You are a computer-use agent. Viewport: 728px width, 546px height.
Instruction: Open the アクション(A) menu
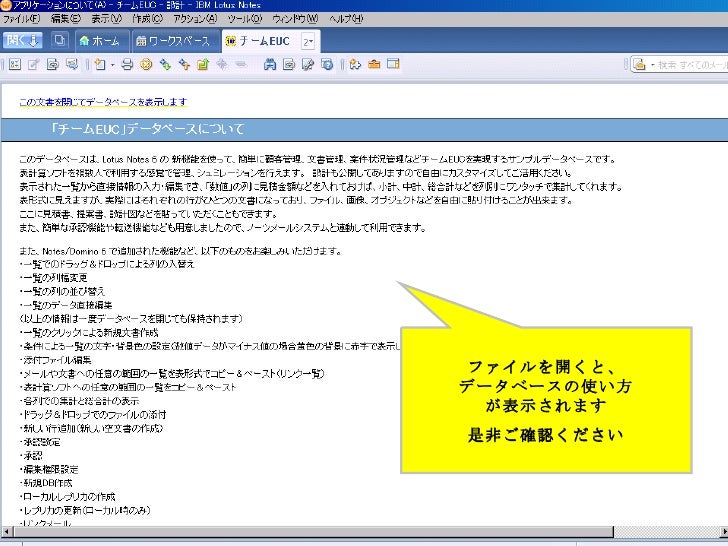coord(195,19)
